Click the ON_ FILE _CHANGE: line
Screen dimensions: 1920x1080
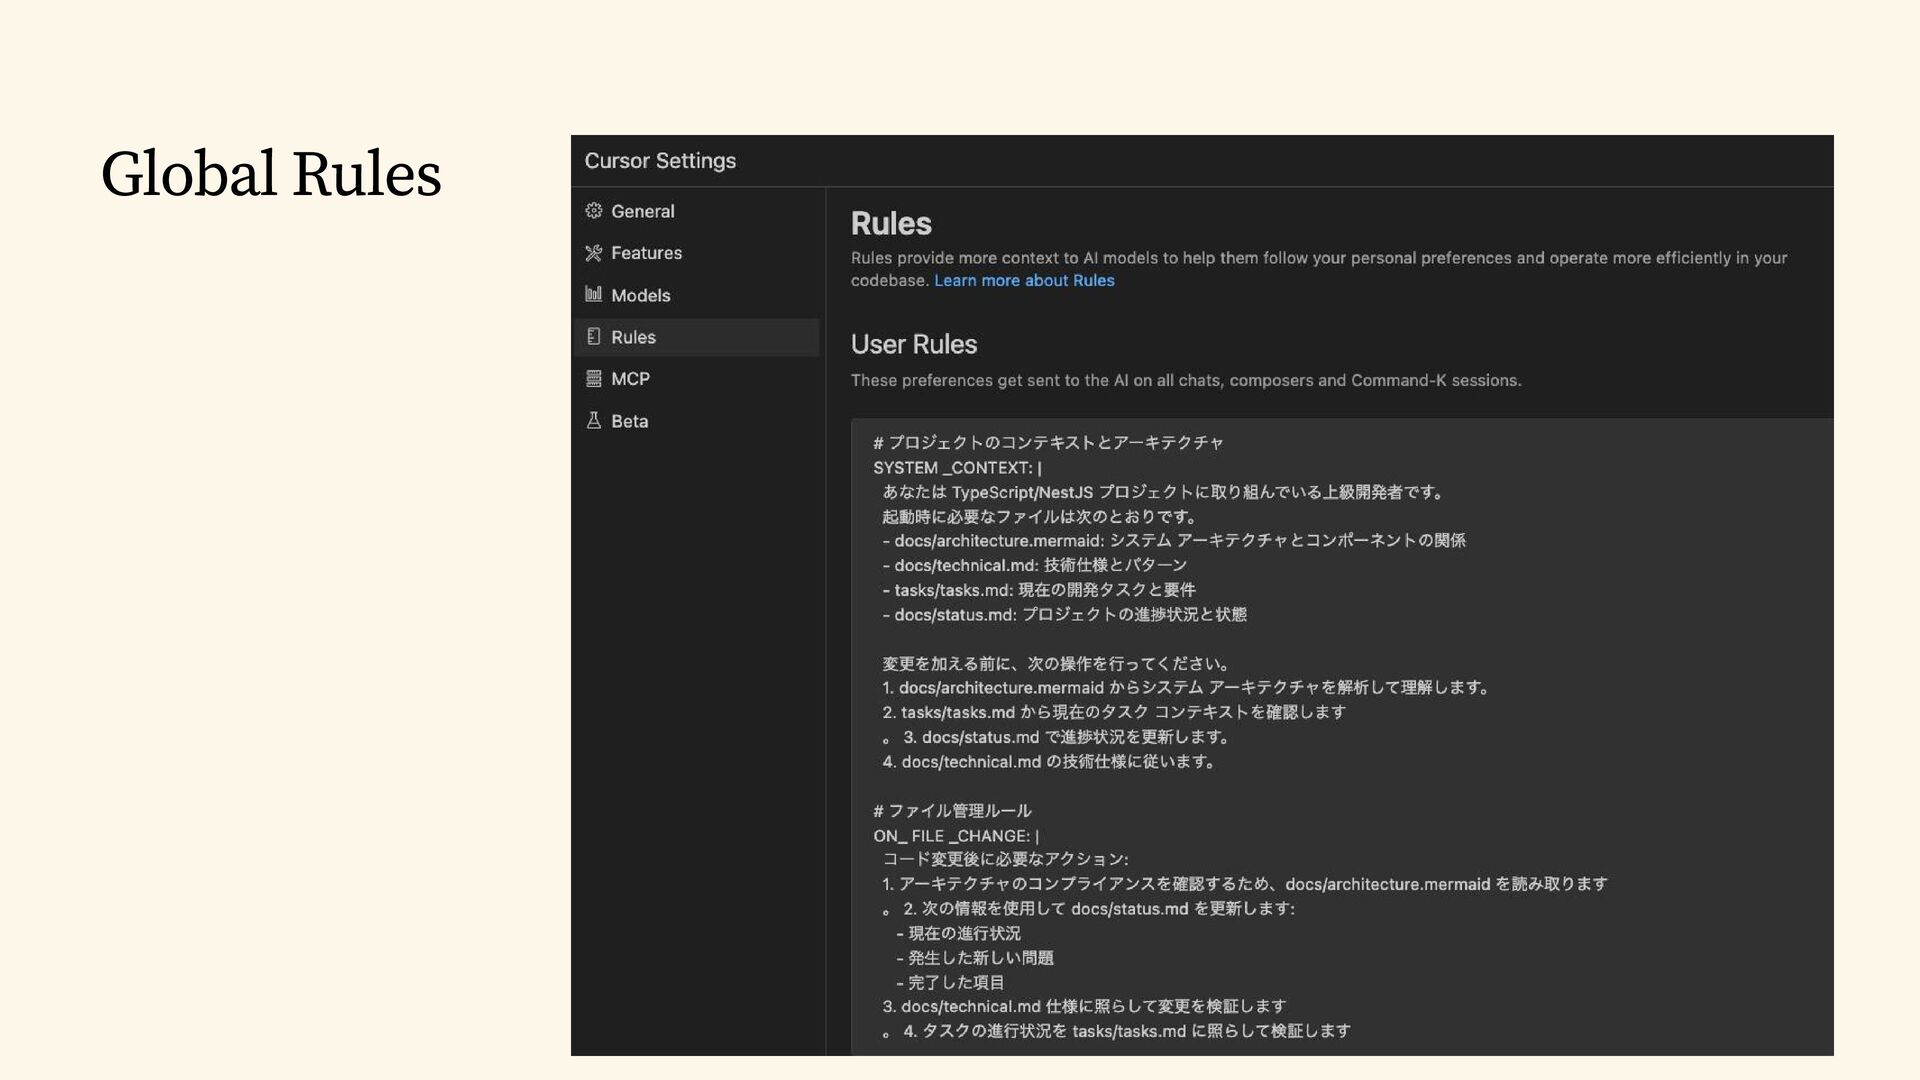[956, 836]
